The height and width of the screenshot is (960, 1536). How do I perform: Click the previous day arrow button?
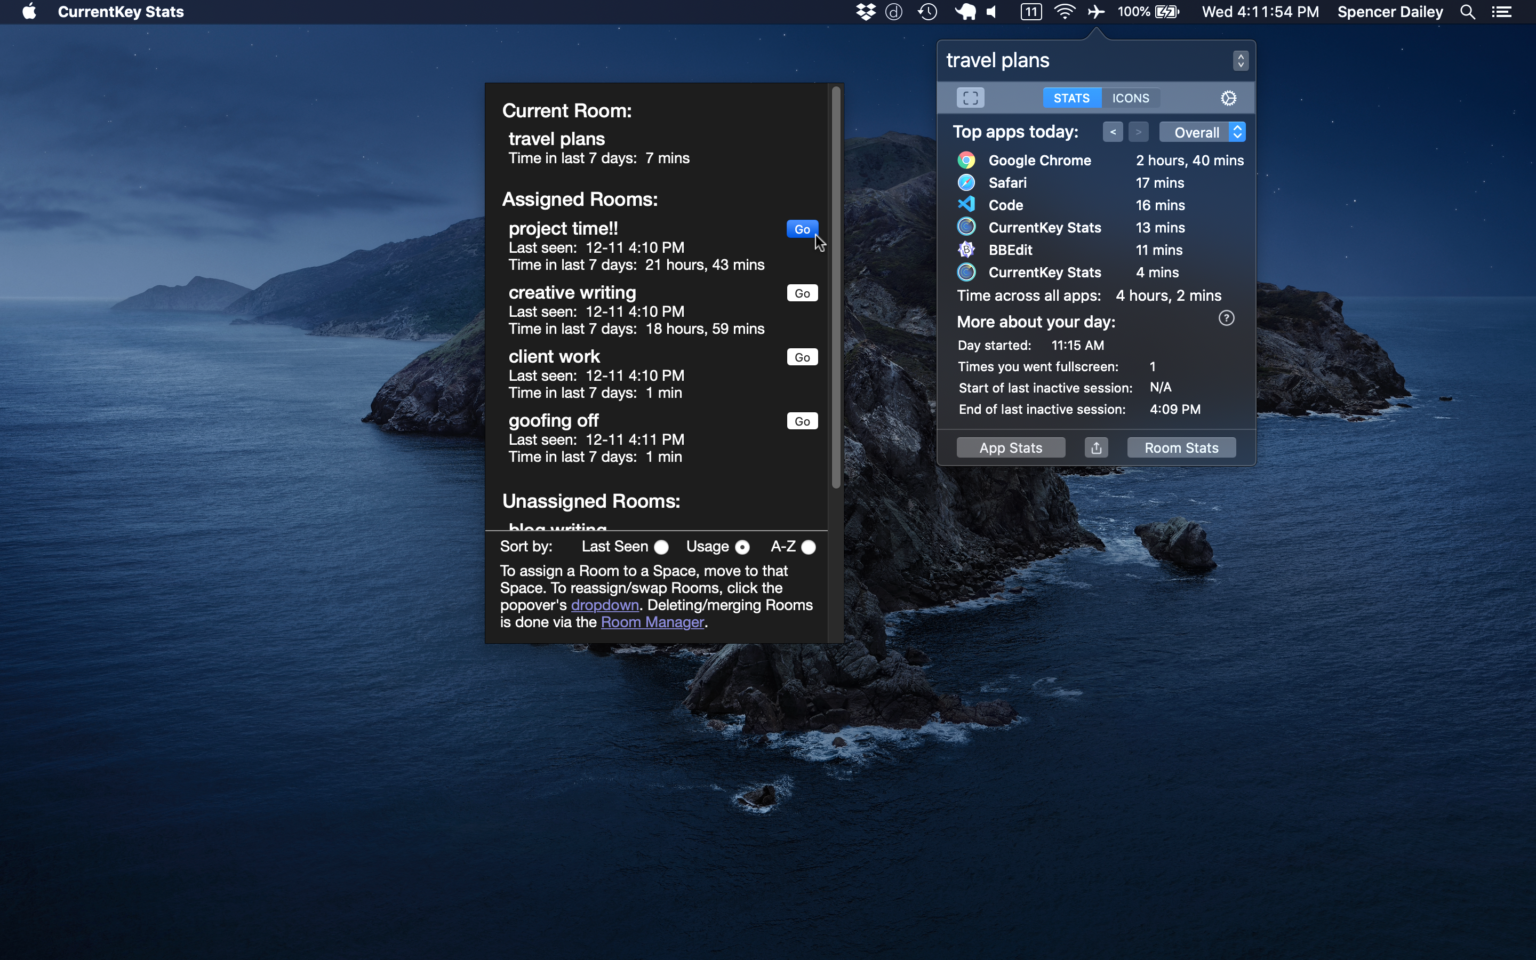click(1113, 132)
